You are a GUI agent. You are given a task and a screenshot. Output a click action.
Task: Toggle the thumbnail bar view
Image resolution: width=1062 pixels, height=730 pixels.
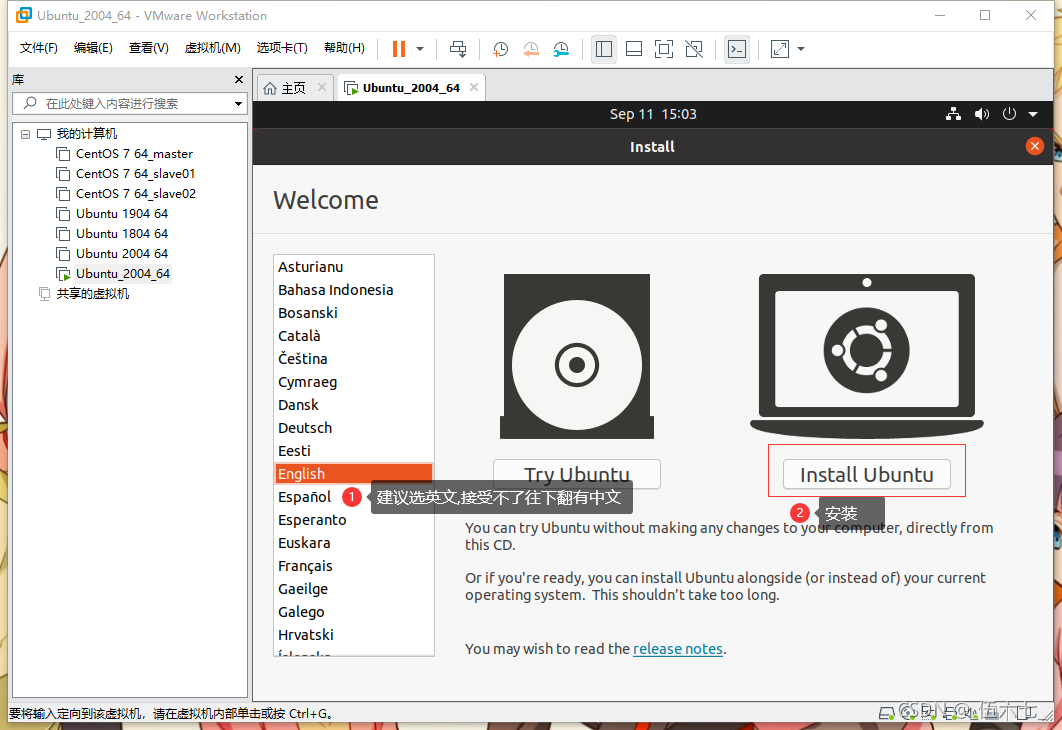point(634,49)
